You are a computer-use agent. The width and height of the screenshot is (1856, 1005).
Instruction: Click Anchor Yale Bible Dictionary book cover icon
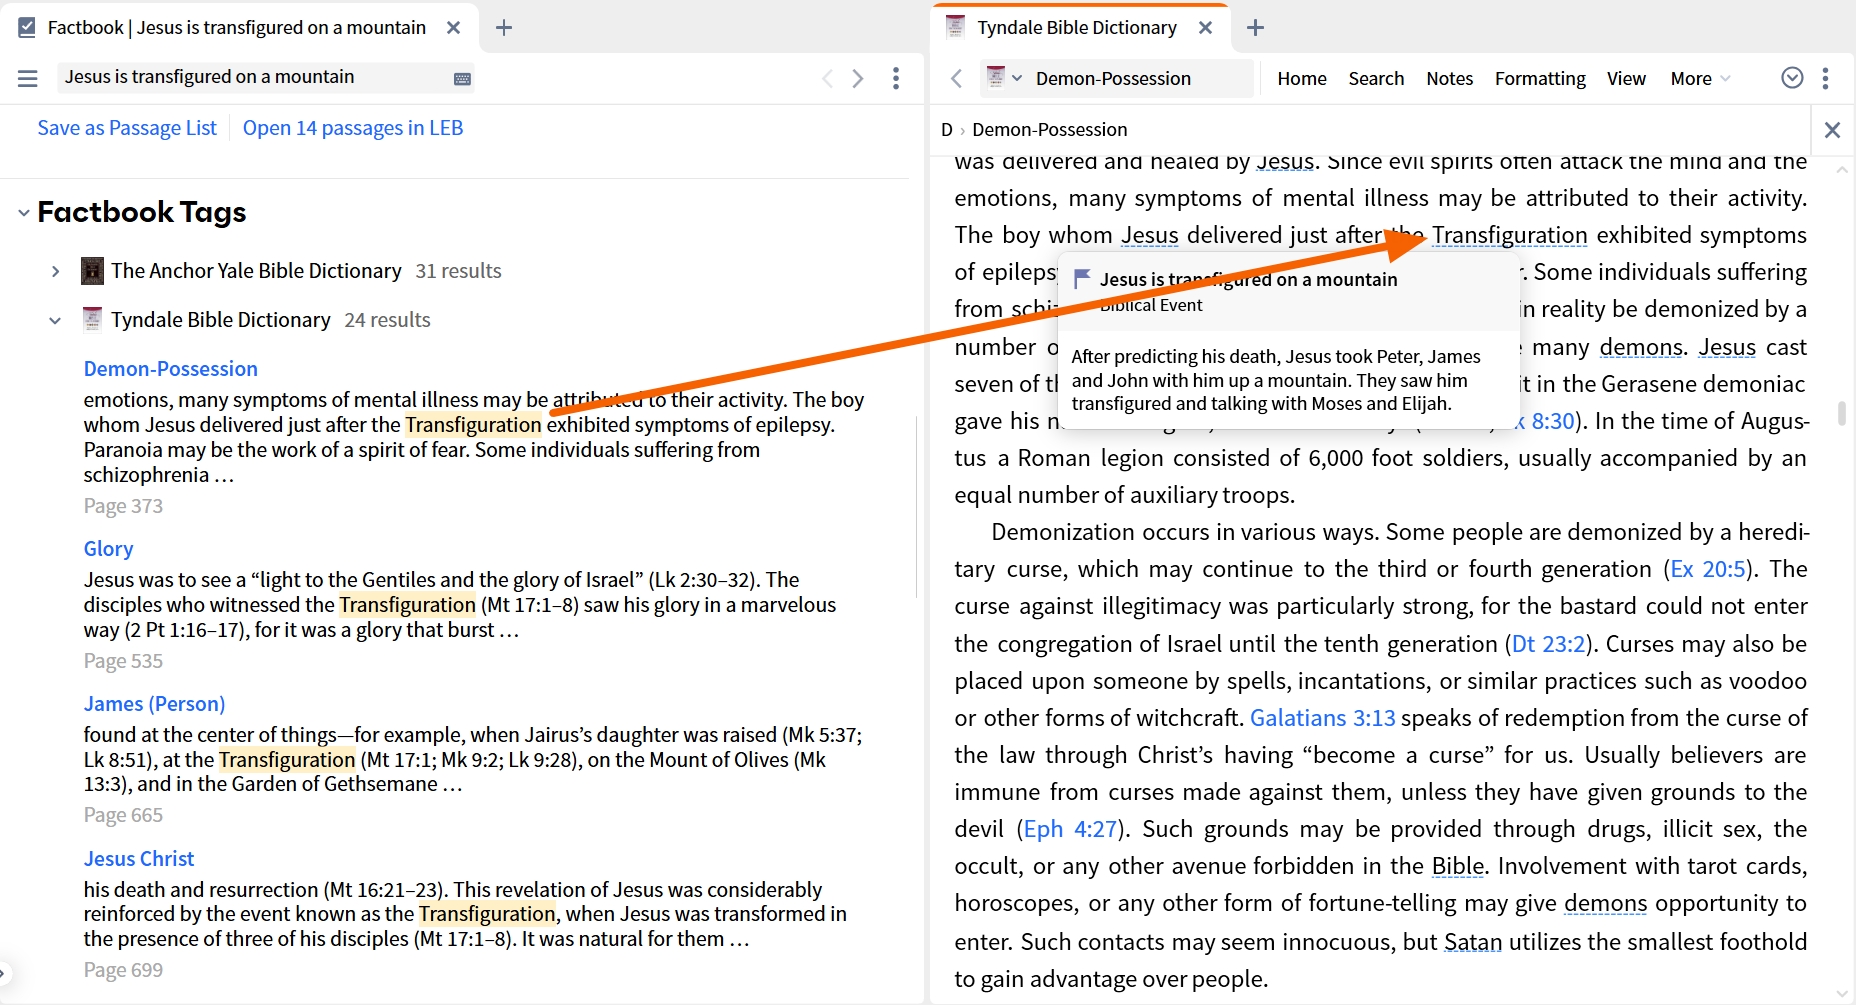pos(92,271)
